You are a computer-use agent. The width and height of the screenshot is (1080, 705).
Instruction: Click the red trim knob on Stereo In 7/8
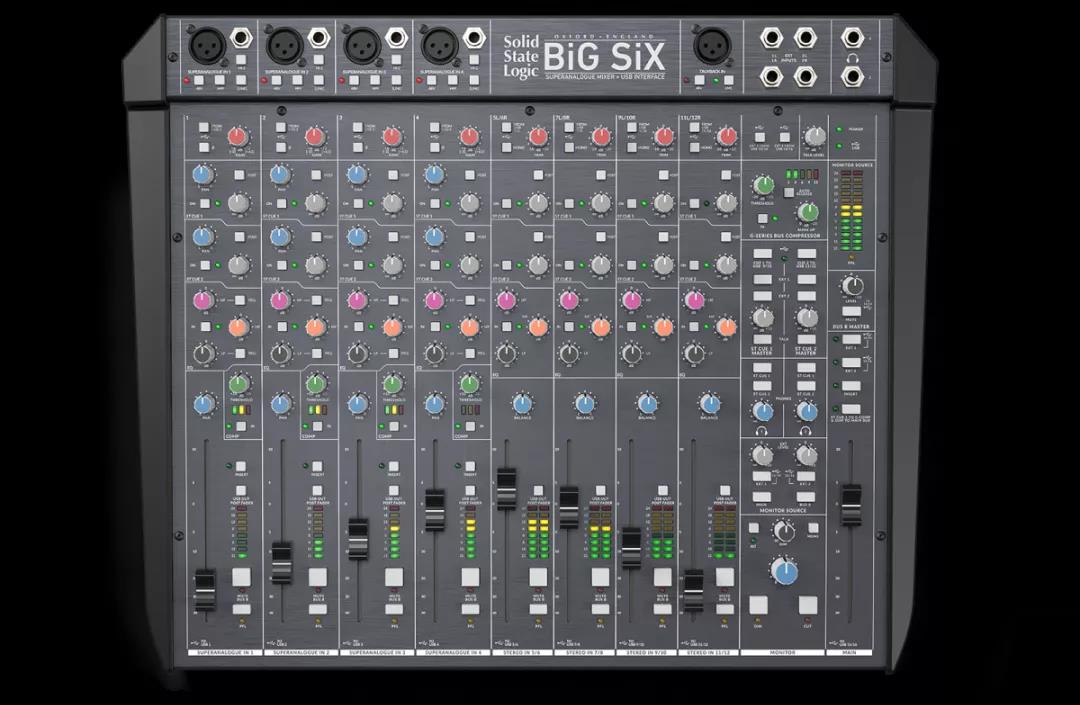pyautogui.click(x=601, y=136)
